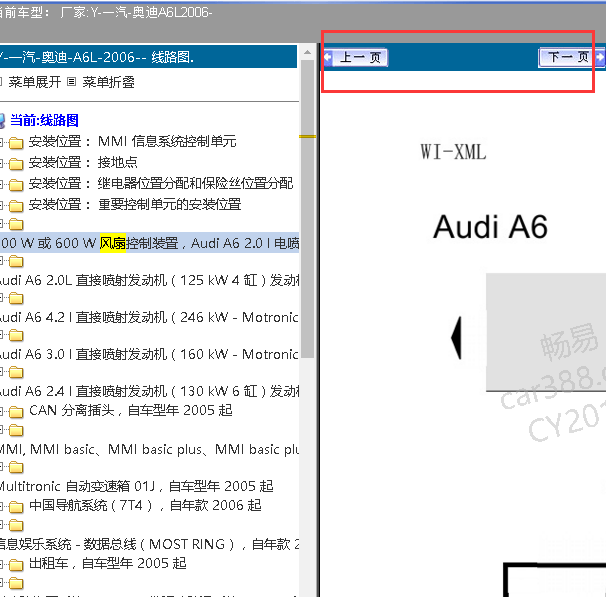Screen dimensions: 606x597
Task: Click folder icon above MMI basic row
Action: click(16, 430)
